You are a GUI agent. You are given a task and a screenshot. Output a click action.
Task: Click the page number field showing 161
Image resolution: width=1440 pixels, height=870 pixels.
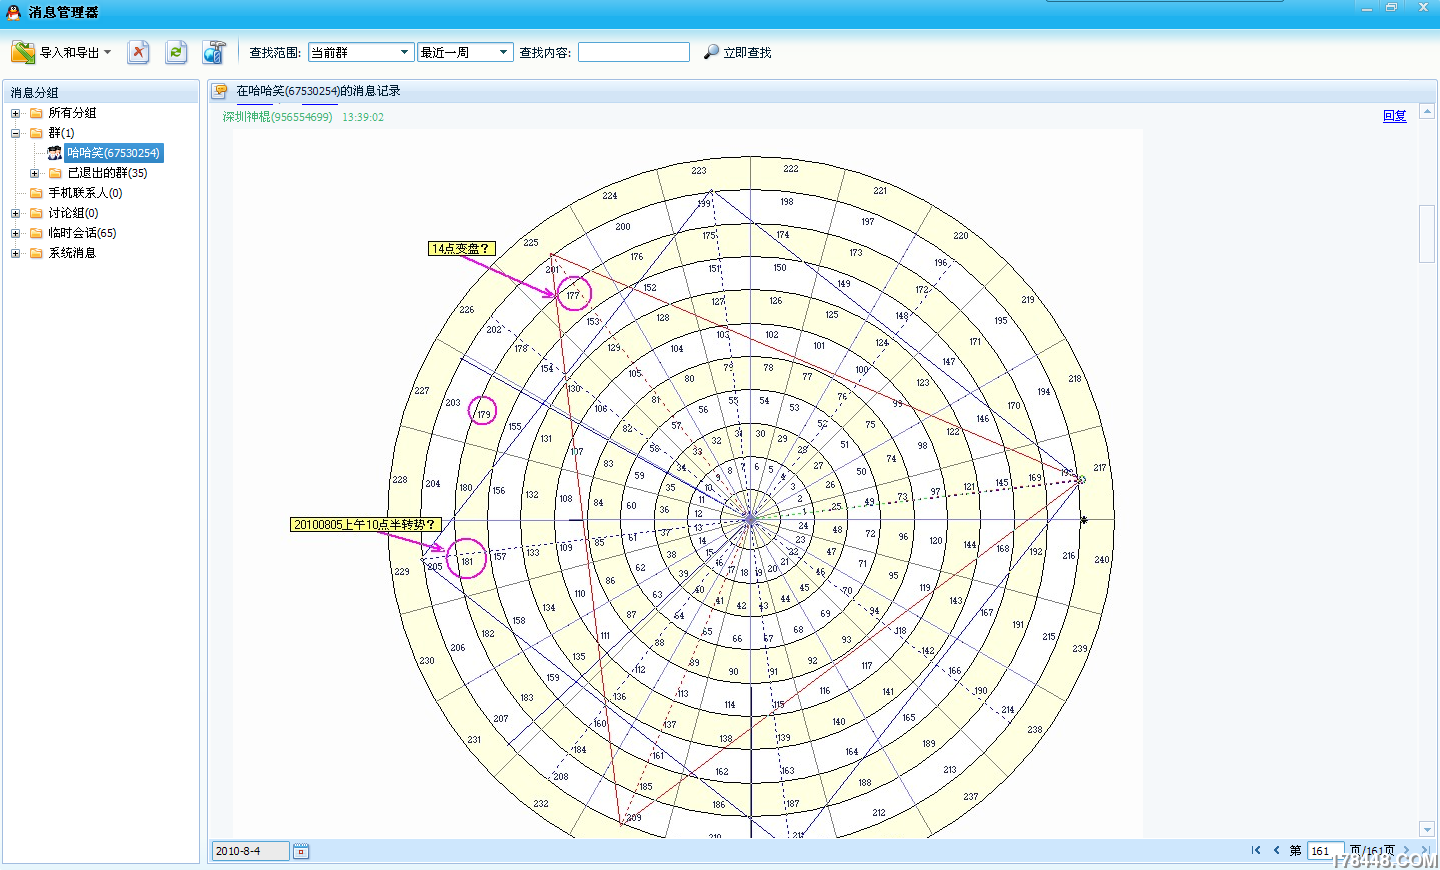click(x=1325, y=851)
